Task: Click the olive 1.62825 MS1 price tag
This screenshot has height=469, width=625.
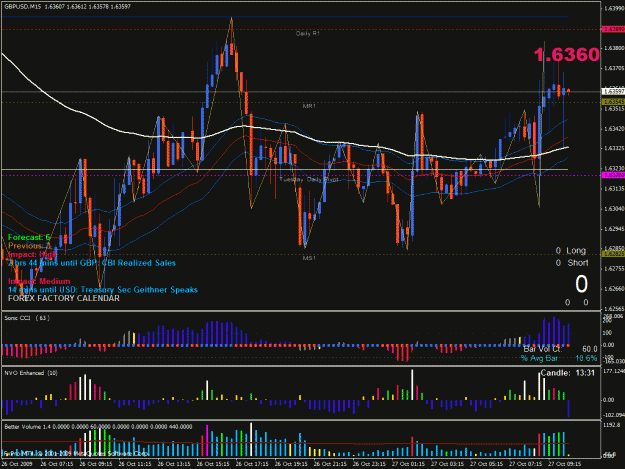Action: pos(613,254)
